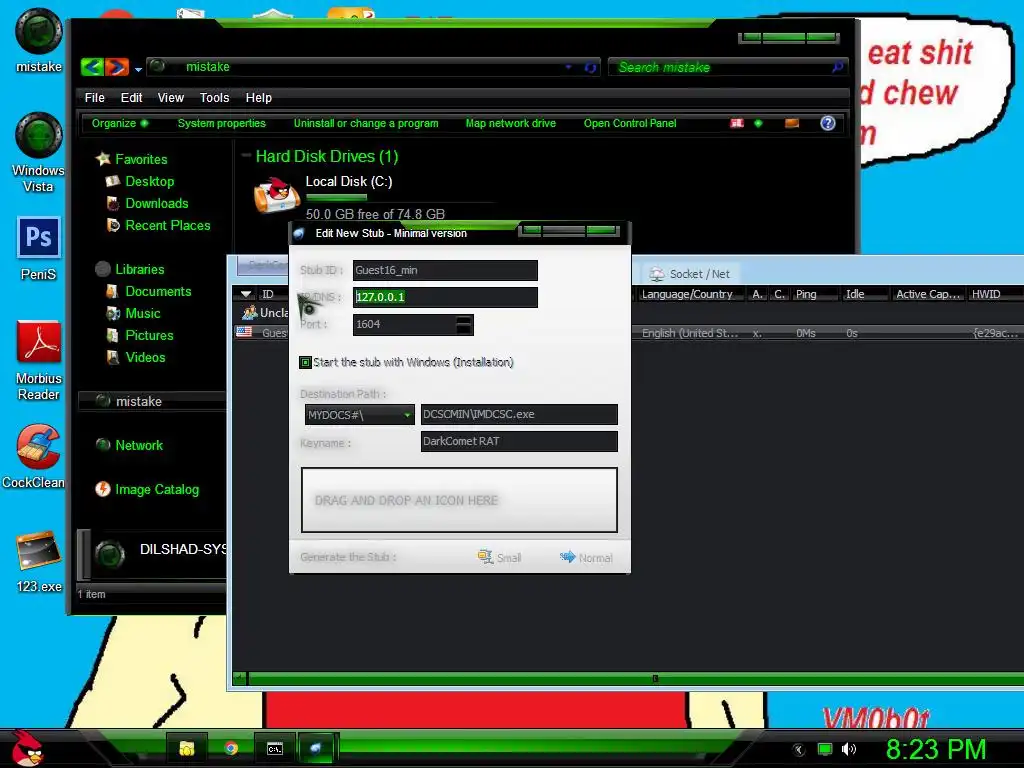The height and width of the screenshot is (768, 1024).
Task: Open the MYDOCS#\ destination path dropdown
Action: tap(360, 415)
